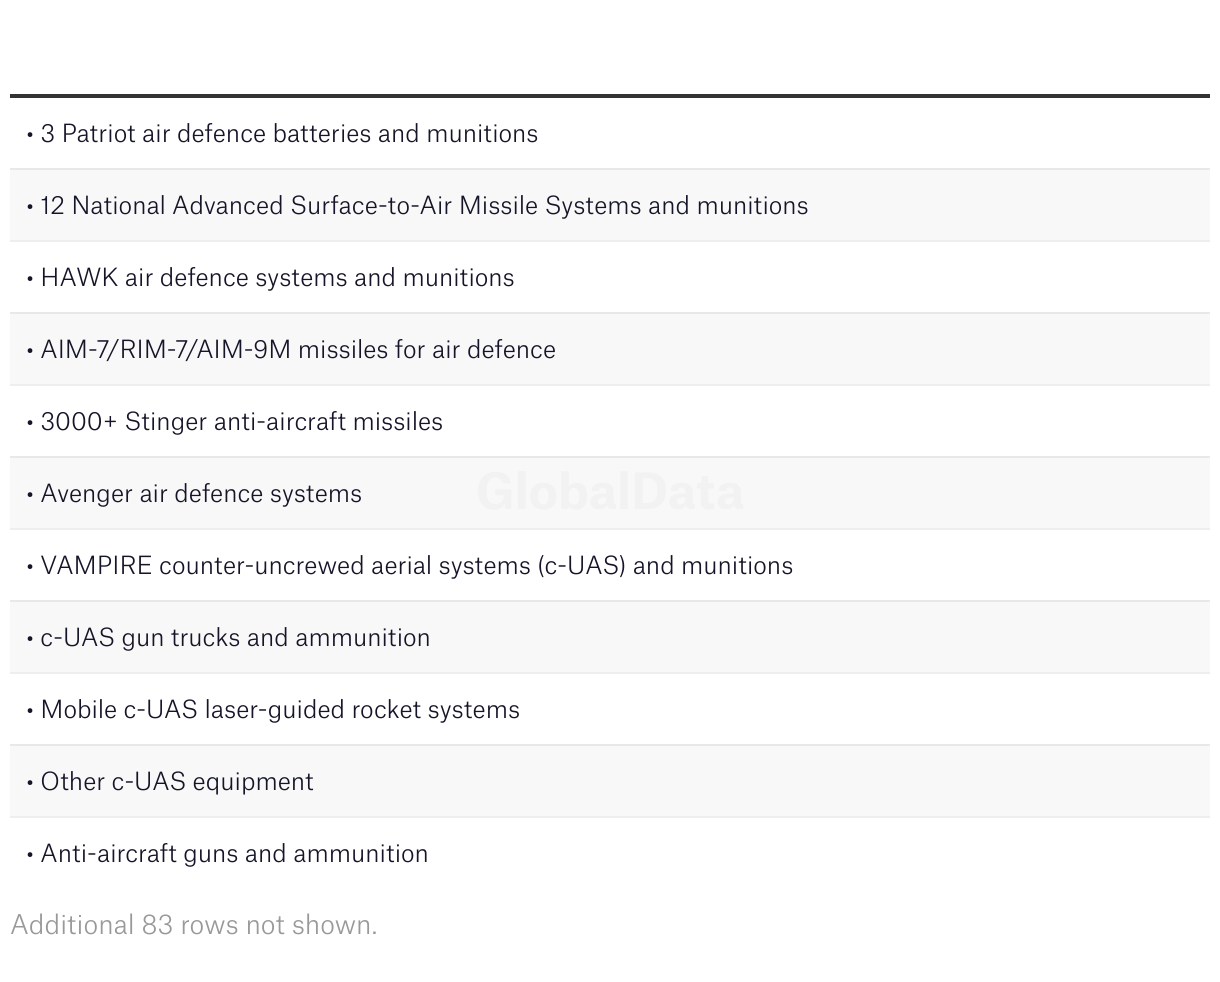Select the Avenger air defence systems row

tap(201, 494)
